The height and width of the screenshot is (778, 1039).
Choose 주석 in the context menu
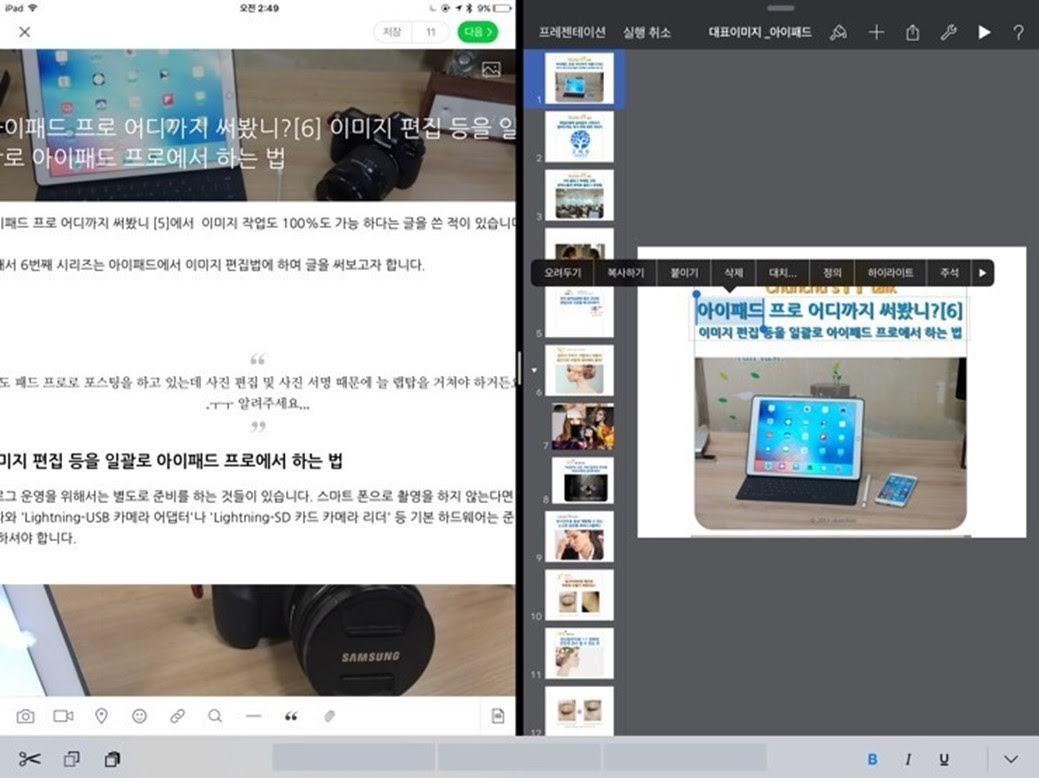click(949, 272)
